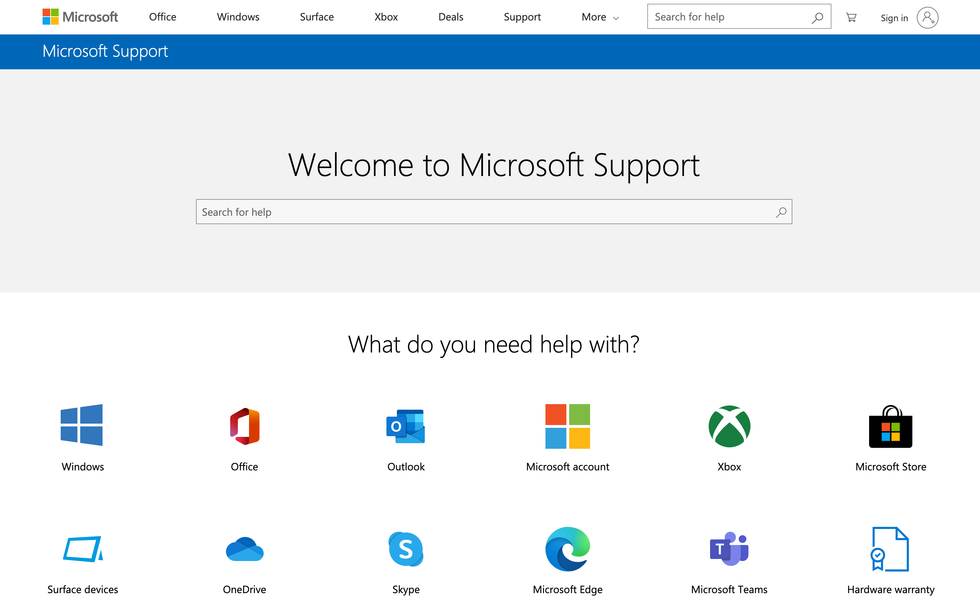Image resolution: width=980 pixels, height=615 pixels.
Task: Click the Microsoft logo
Action: (80, 16)
